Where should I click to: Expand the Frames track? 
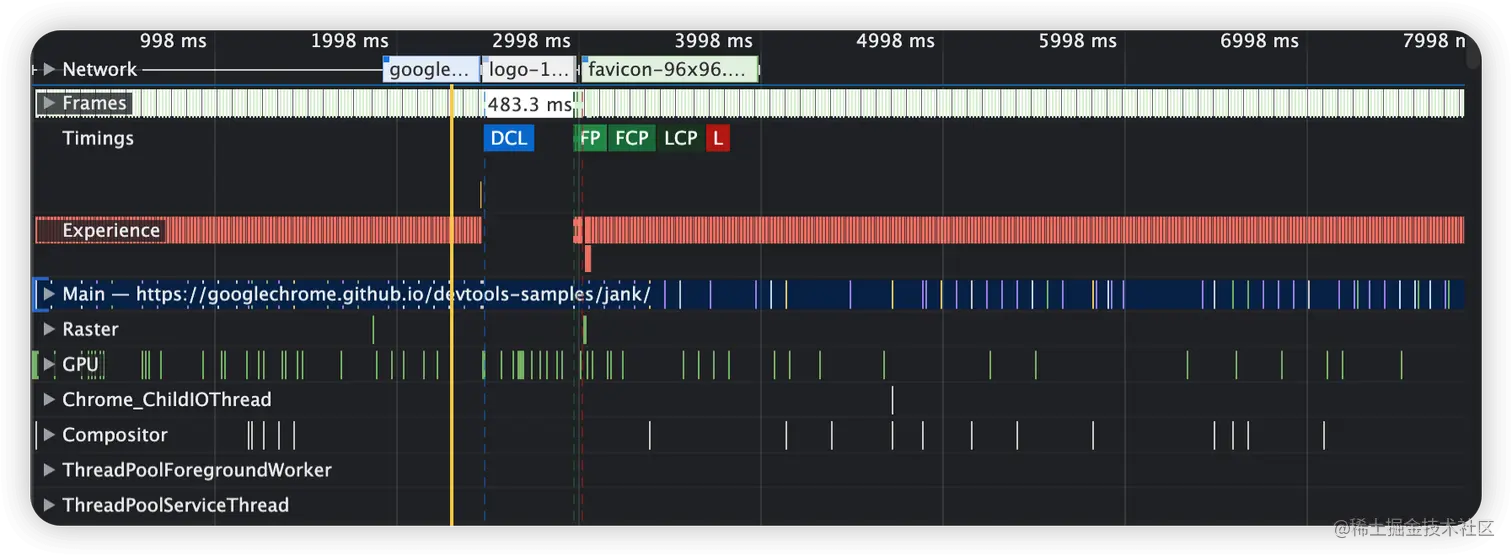tap(48, 103)
